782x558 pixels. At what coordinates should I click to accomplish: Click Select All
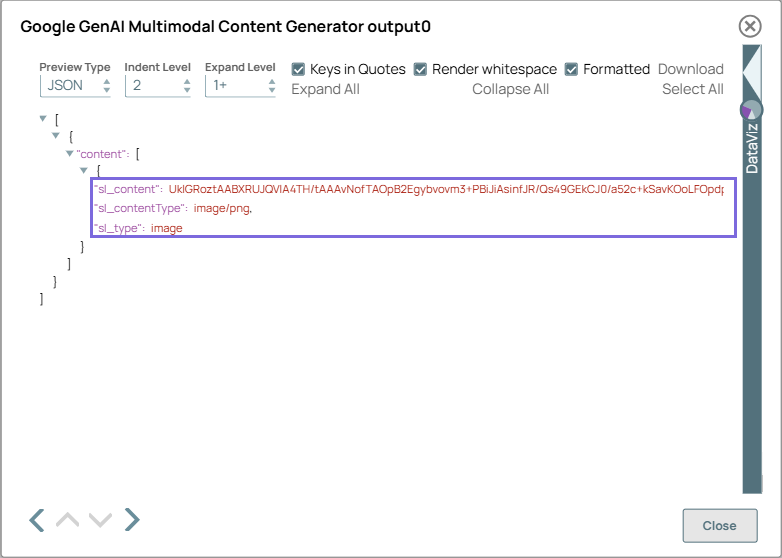(693, 89)
